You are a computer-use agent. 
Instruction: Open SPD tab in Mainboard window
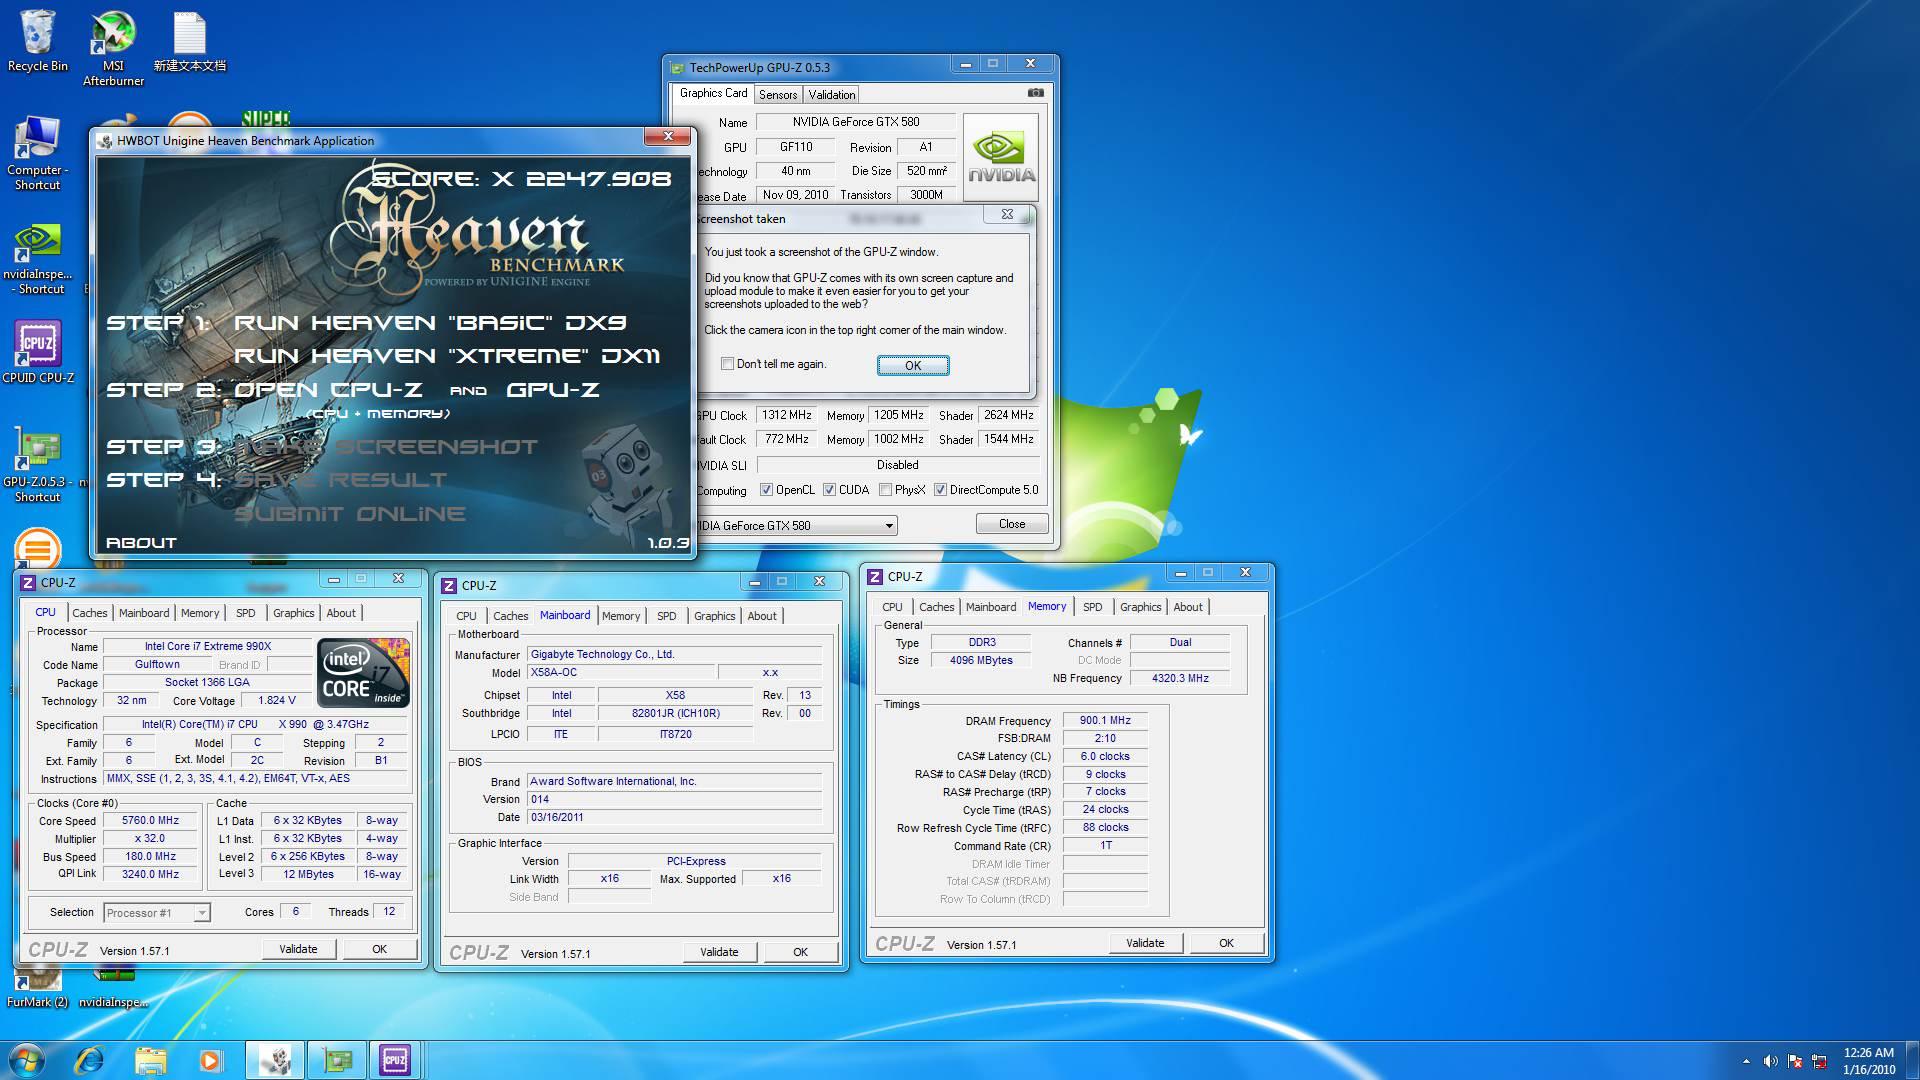(666, 616)
